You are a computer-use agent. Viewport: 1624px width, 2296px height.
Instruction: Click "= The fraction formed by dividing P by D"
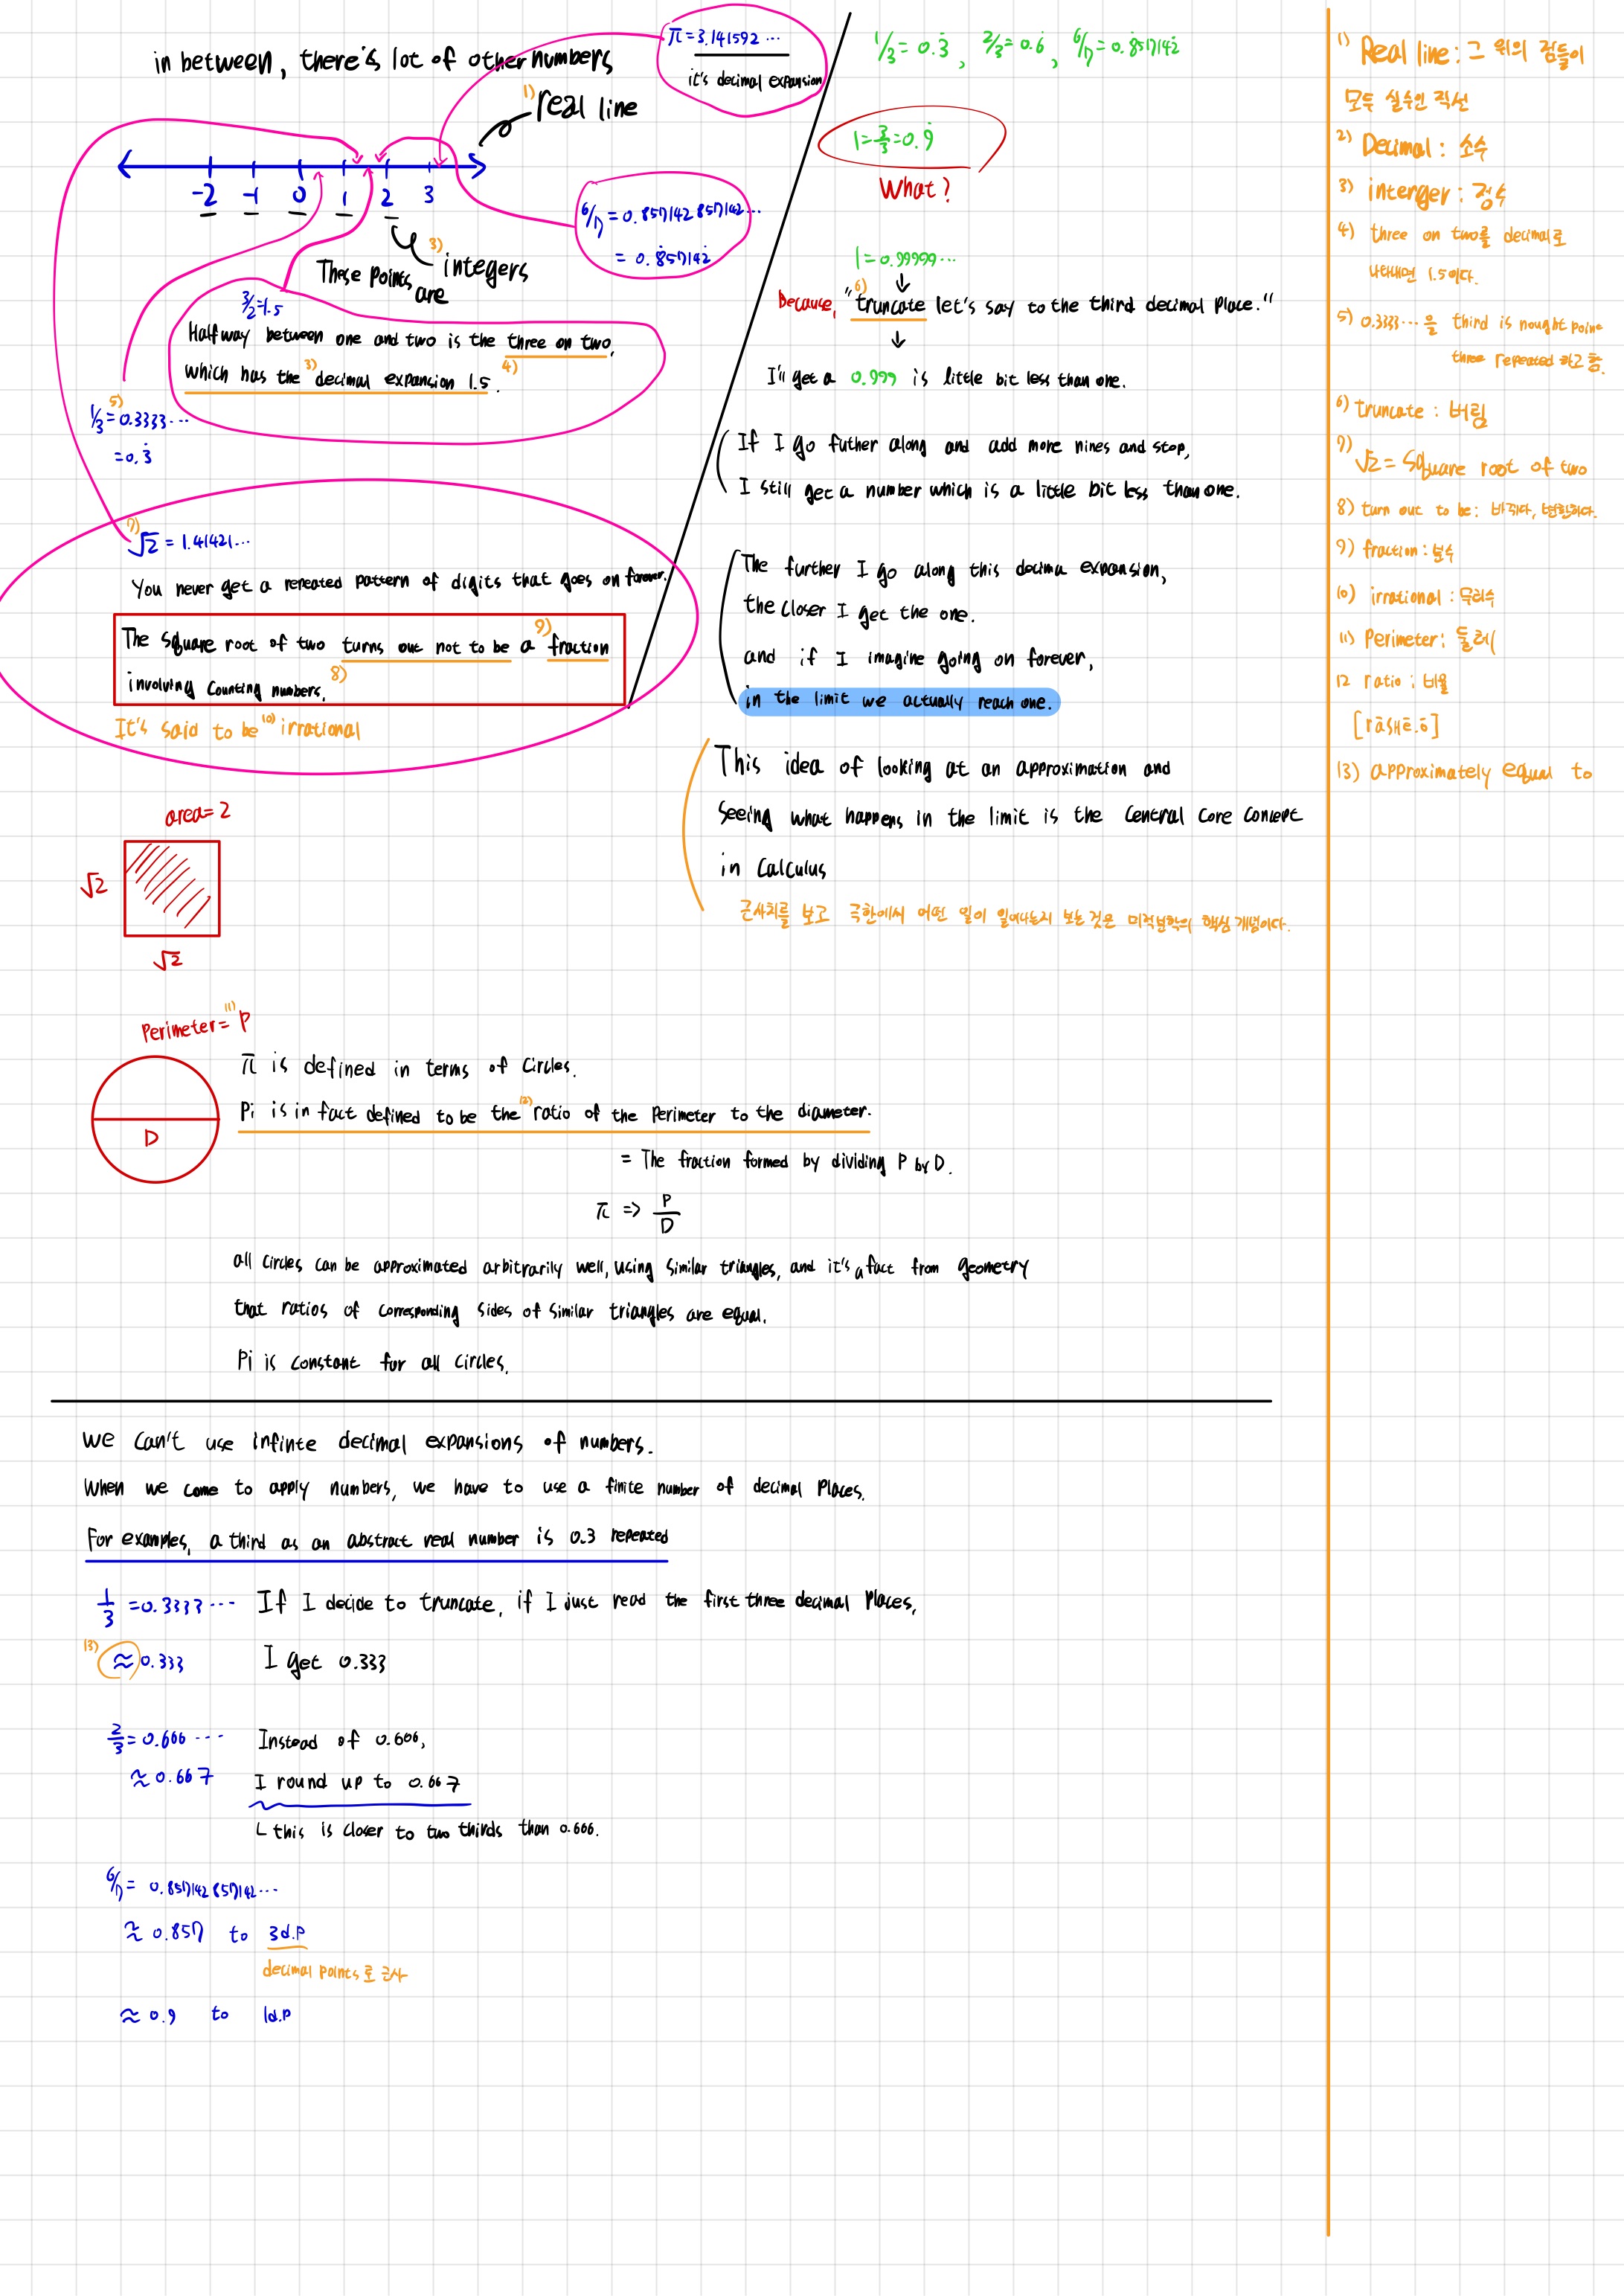786,1161
